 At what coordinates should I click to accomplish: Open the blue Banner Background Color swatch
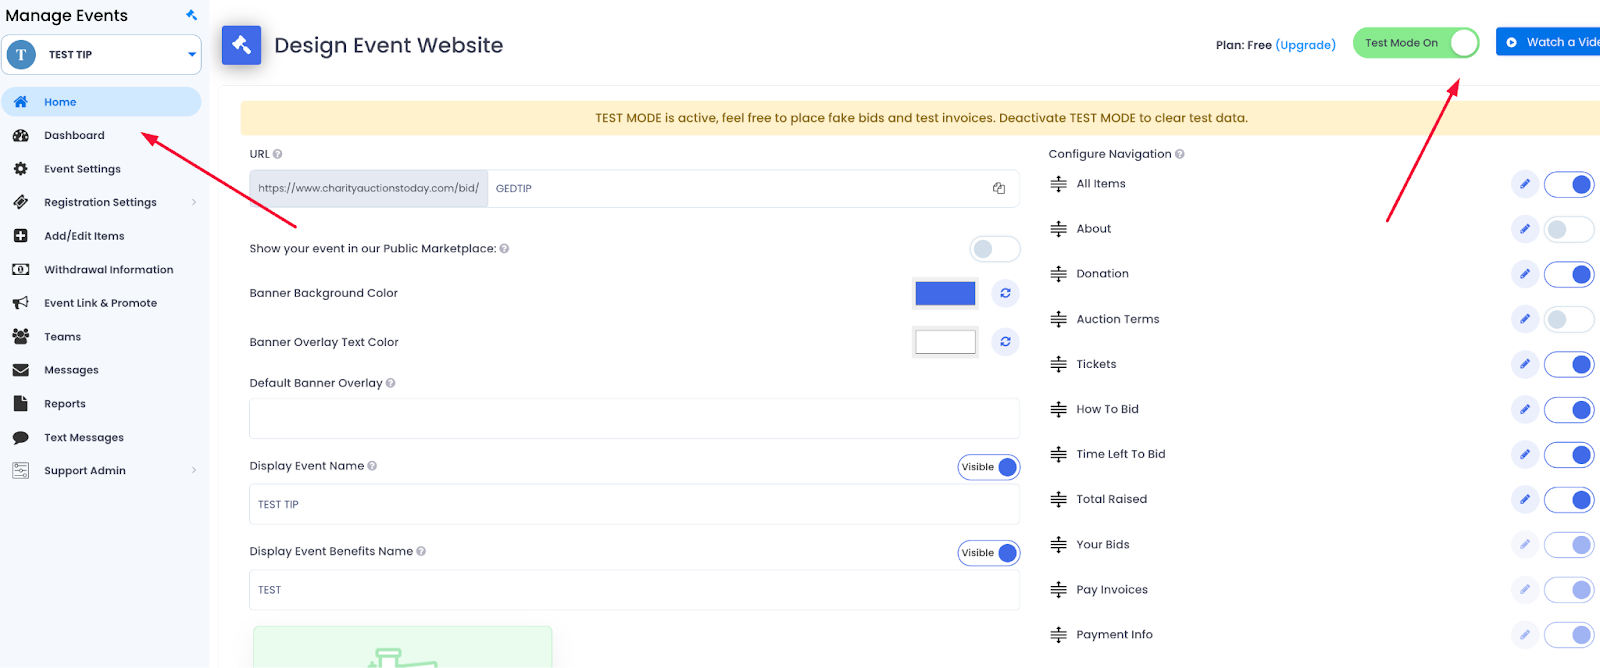click(945, 293)
